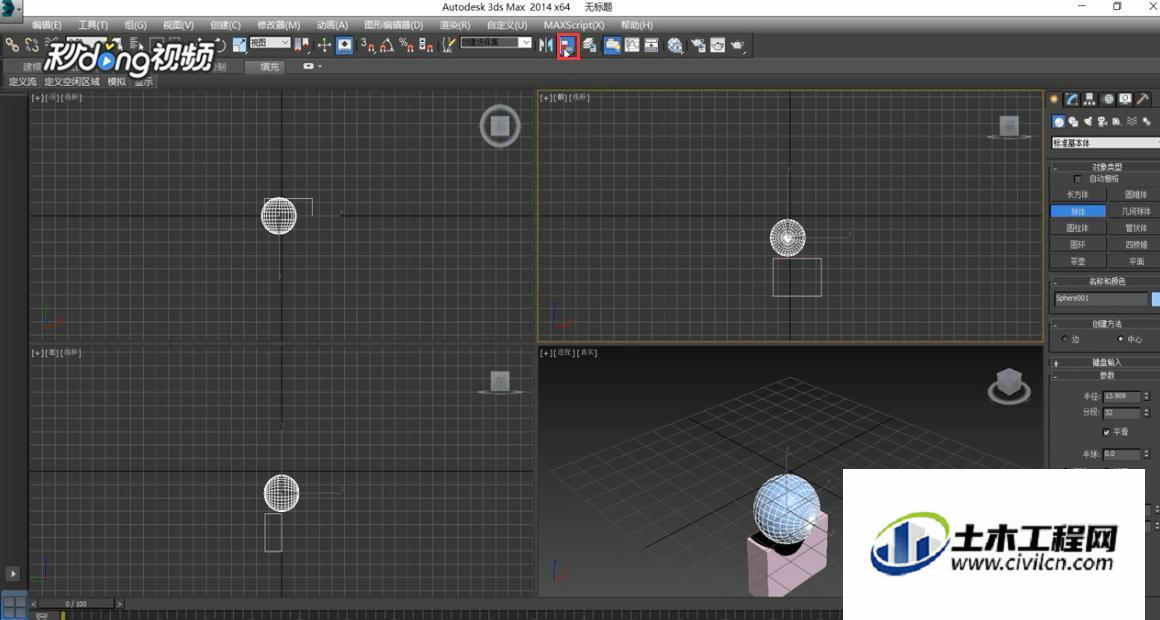Select the Lights category icon

tap(1088, 121)
